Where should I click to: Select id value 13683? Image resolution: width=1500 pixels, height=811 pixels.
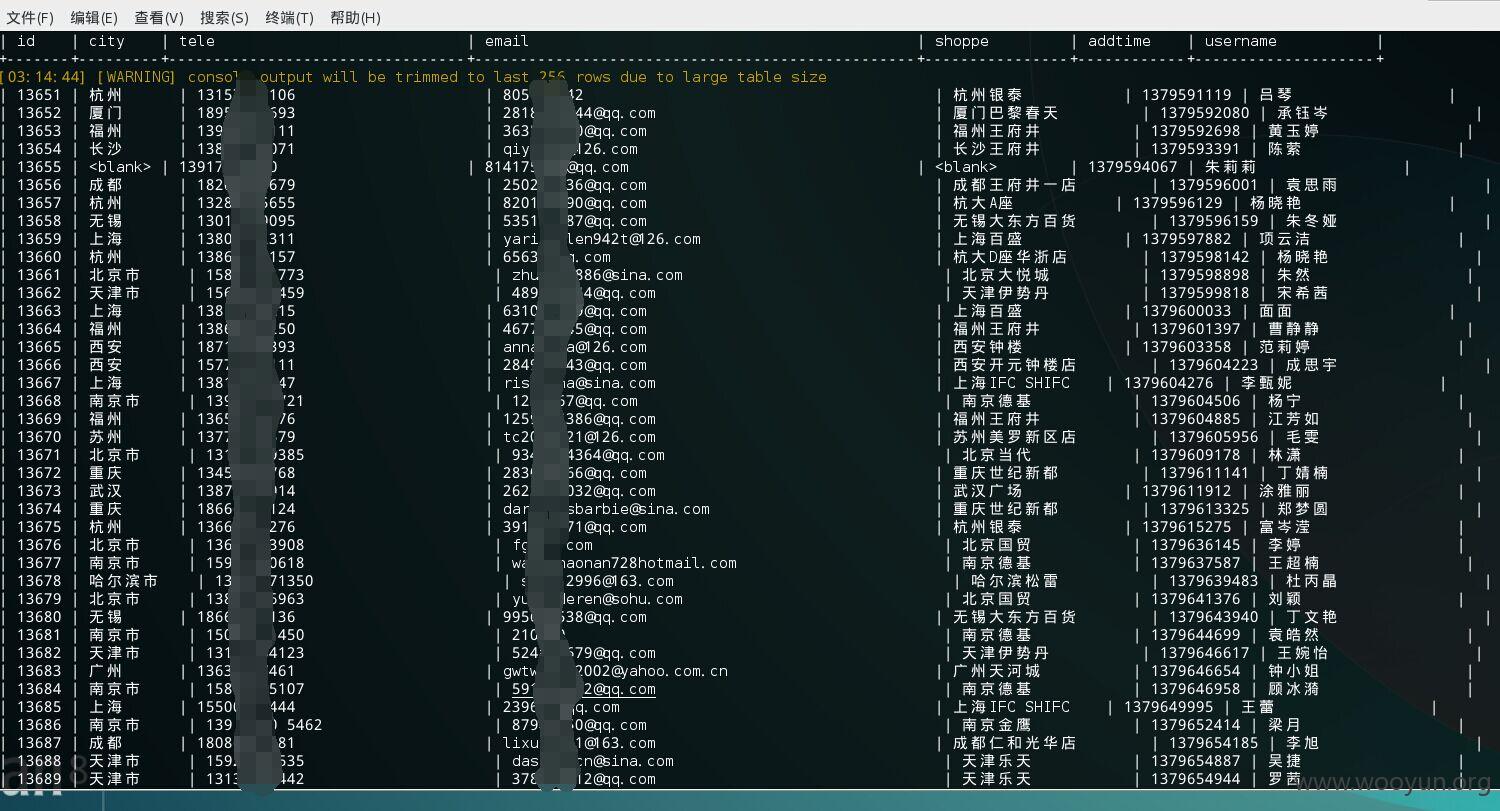coord(39,671)
